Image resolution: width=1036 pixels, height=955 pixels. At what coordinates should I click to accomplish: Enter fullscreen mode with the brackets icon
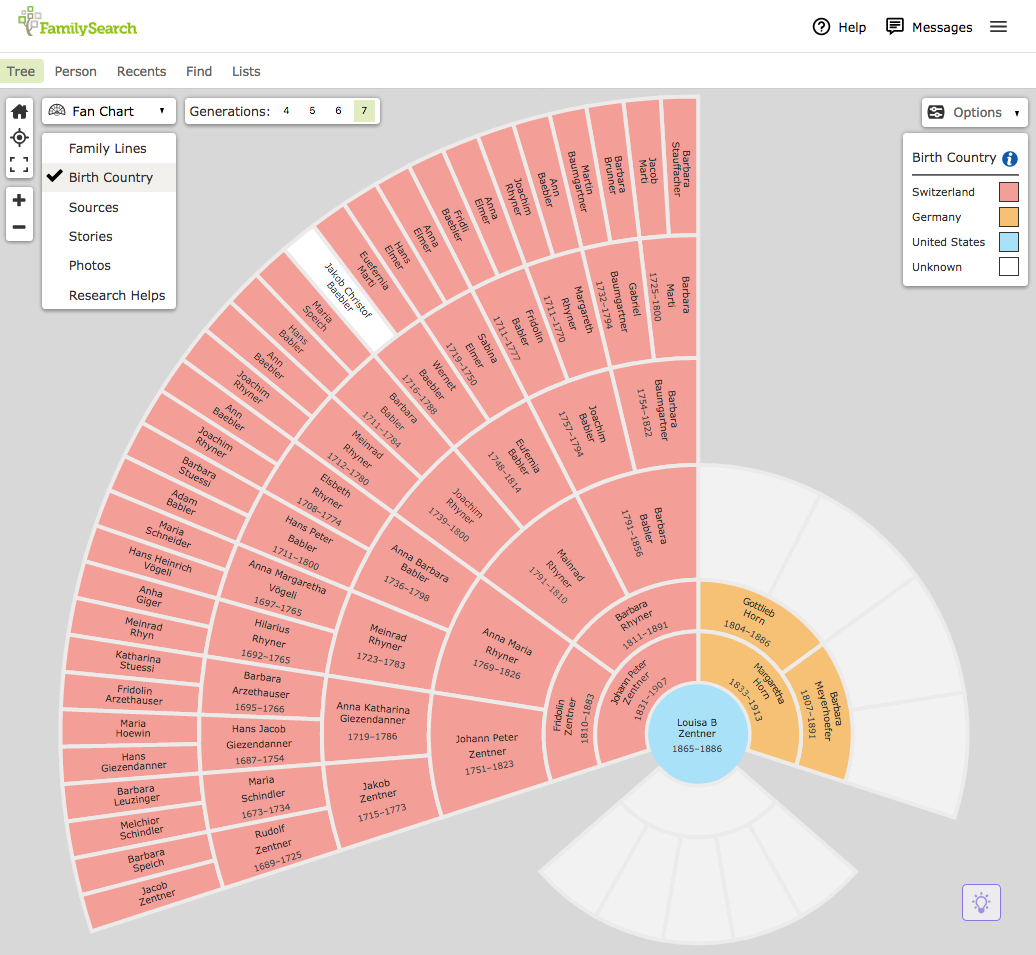(x=19, y=164)
